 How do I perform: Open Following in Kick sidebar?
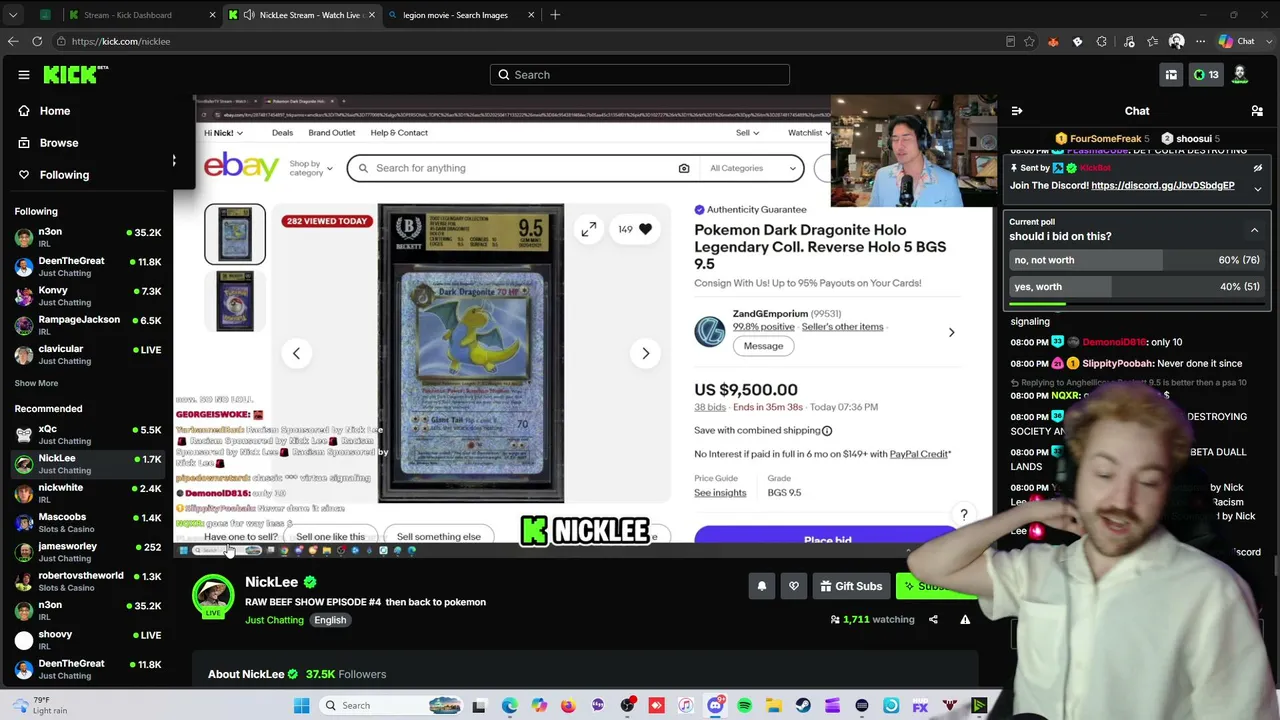pyautogui.click(x=54, y=175)
